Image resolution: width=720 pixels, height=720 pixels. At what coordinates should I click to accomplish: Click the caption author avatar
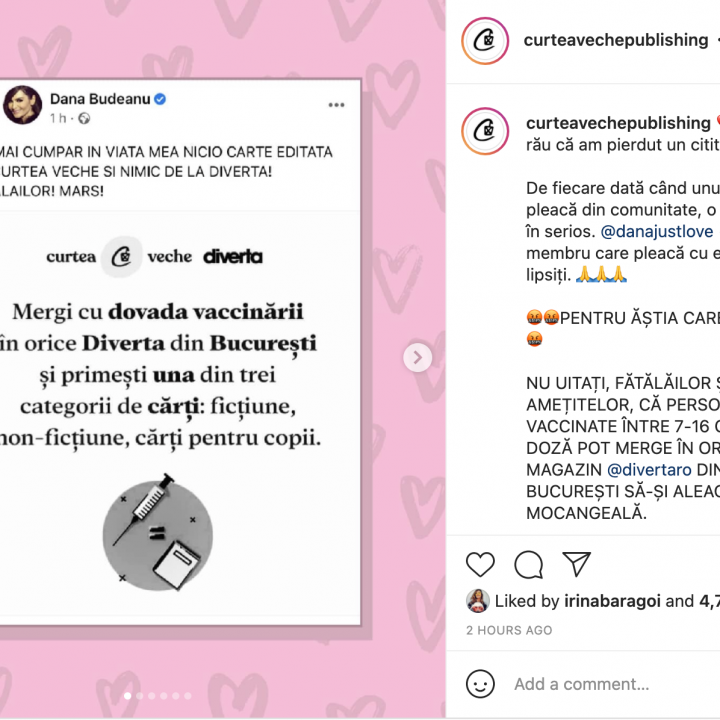pyautogui.click(x=485, y=131)
